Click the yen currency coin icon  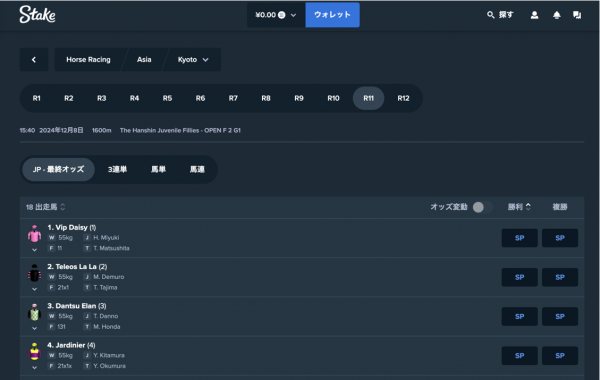point(282,15)
